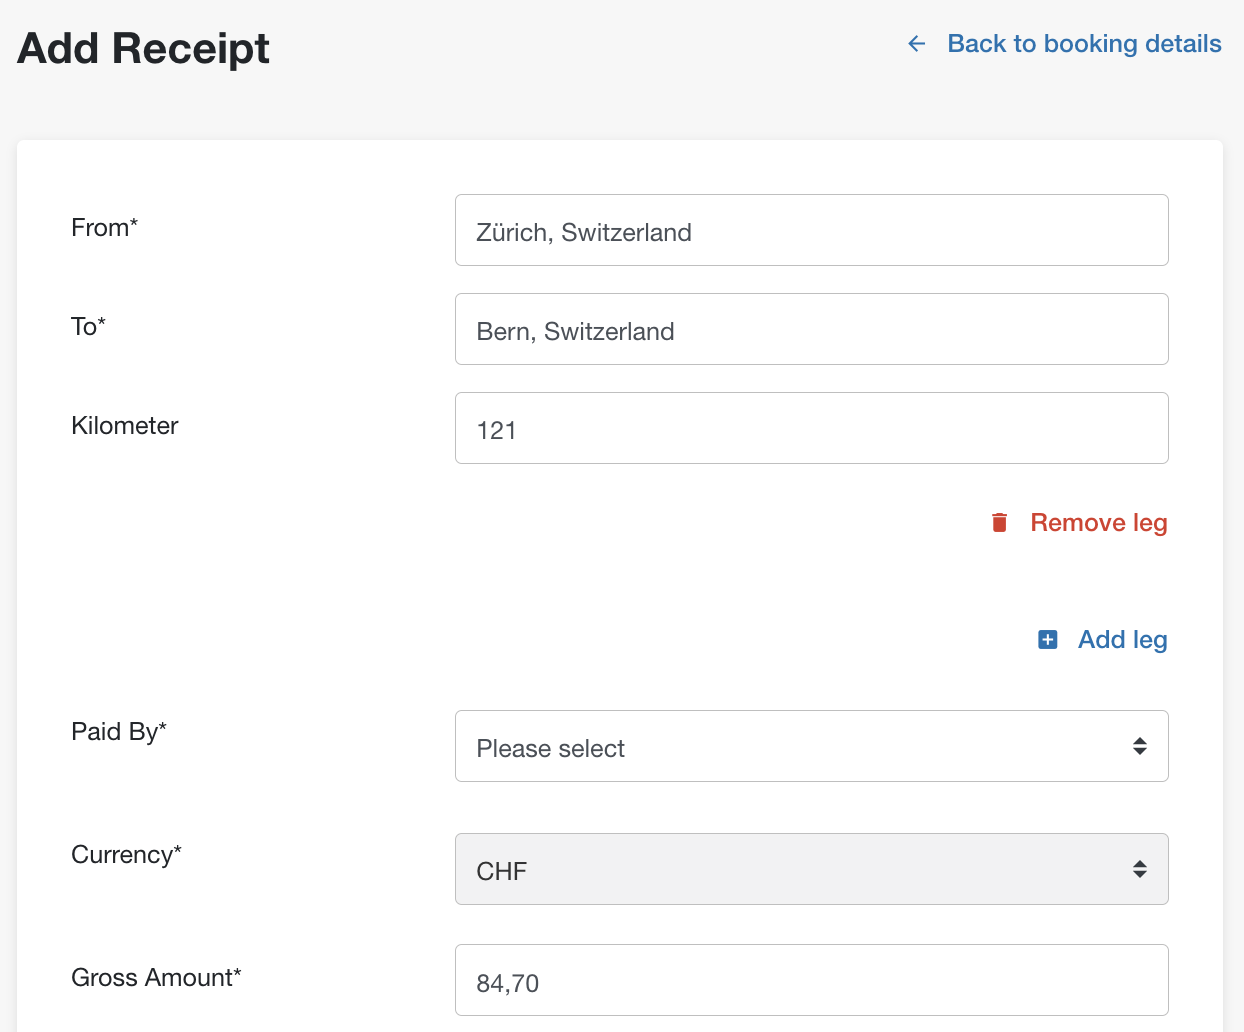1244x1032 pixels.
Task: Click the red trash icon
Action: (999, 522)
